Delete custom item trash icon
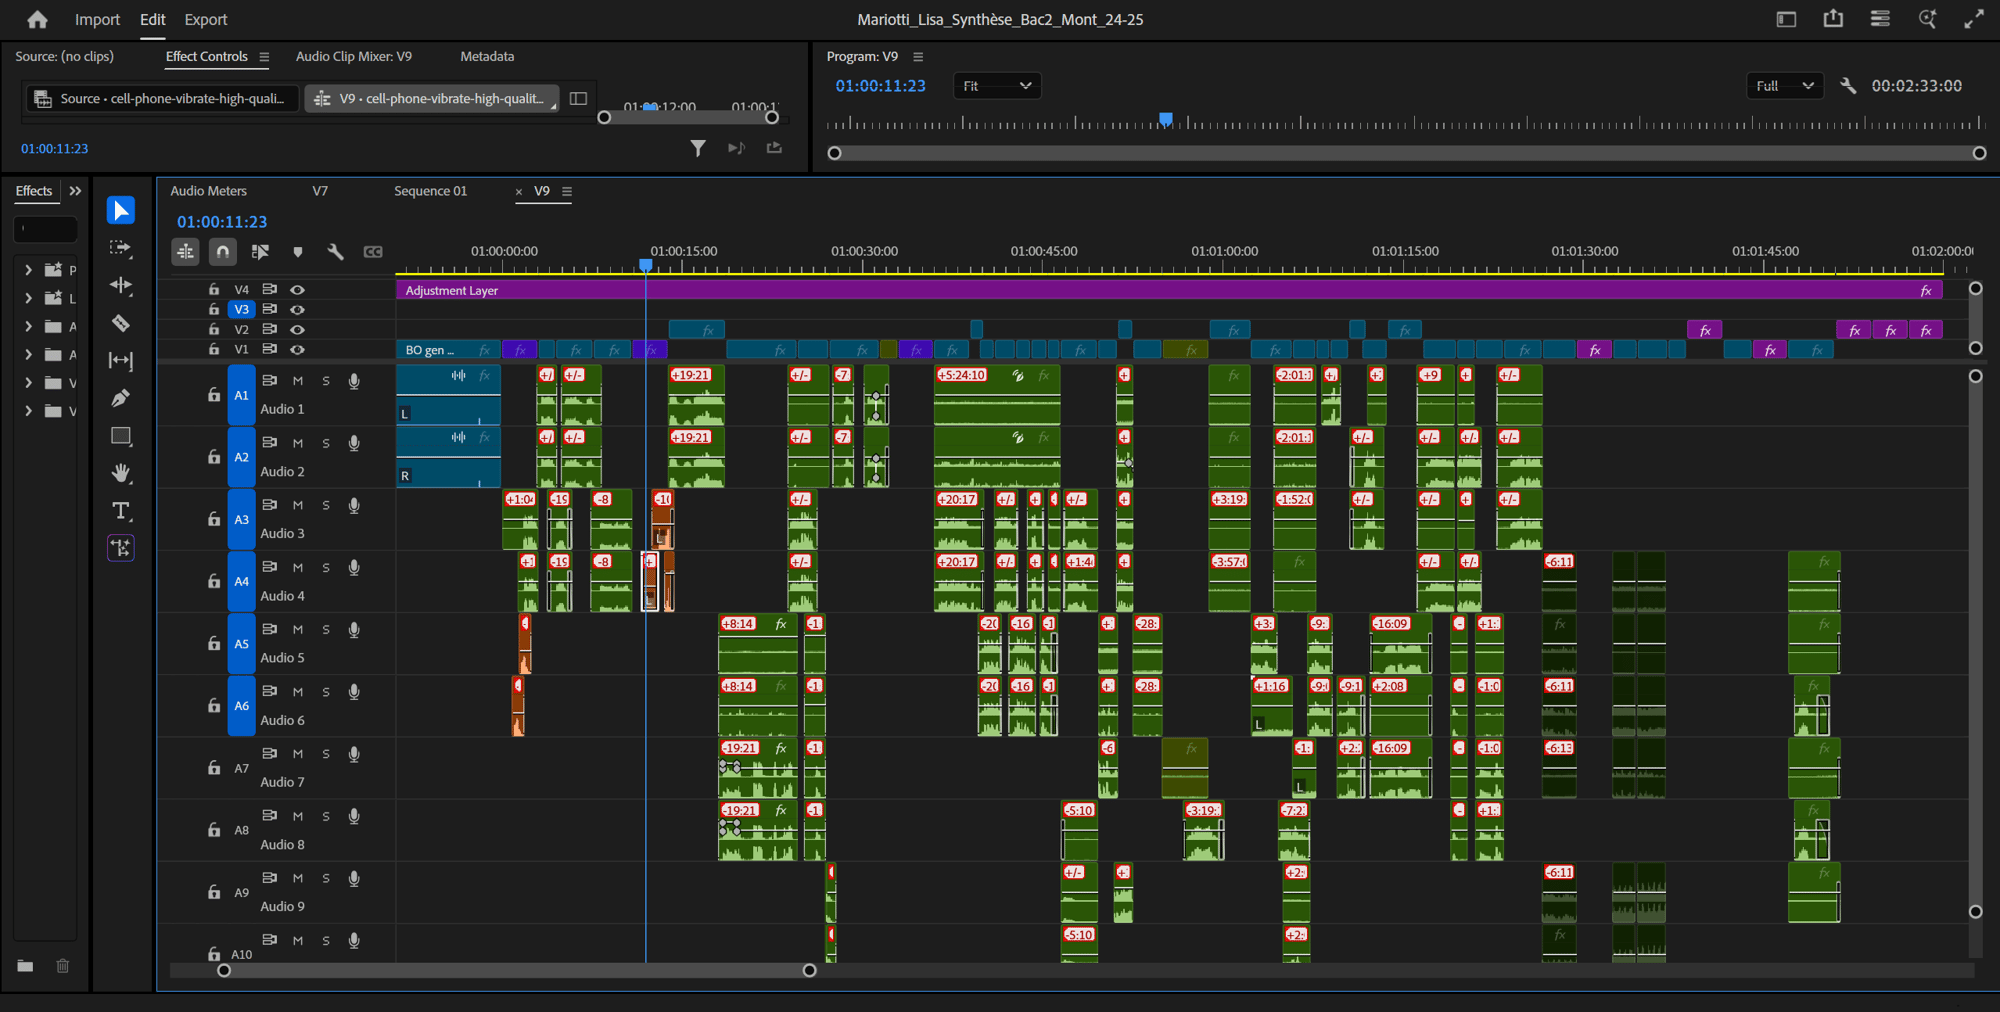 point(63,966)
